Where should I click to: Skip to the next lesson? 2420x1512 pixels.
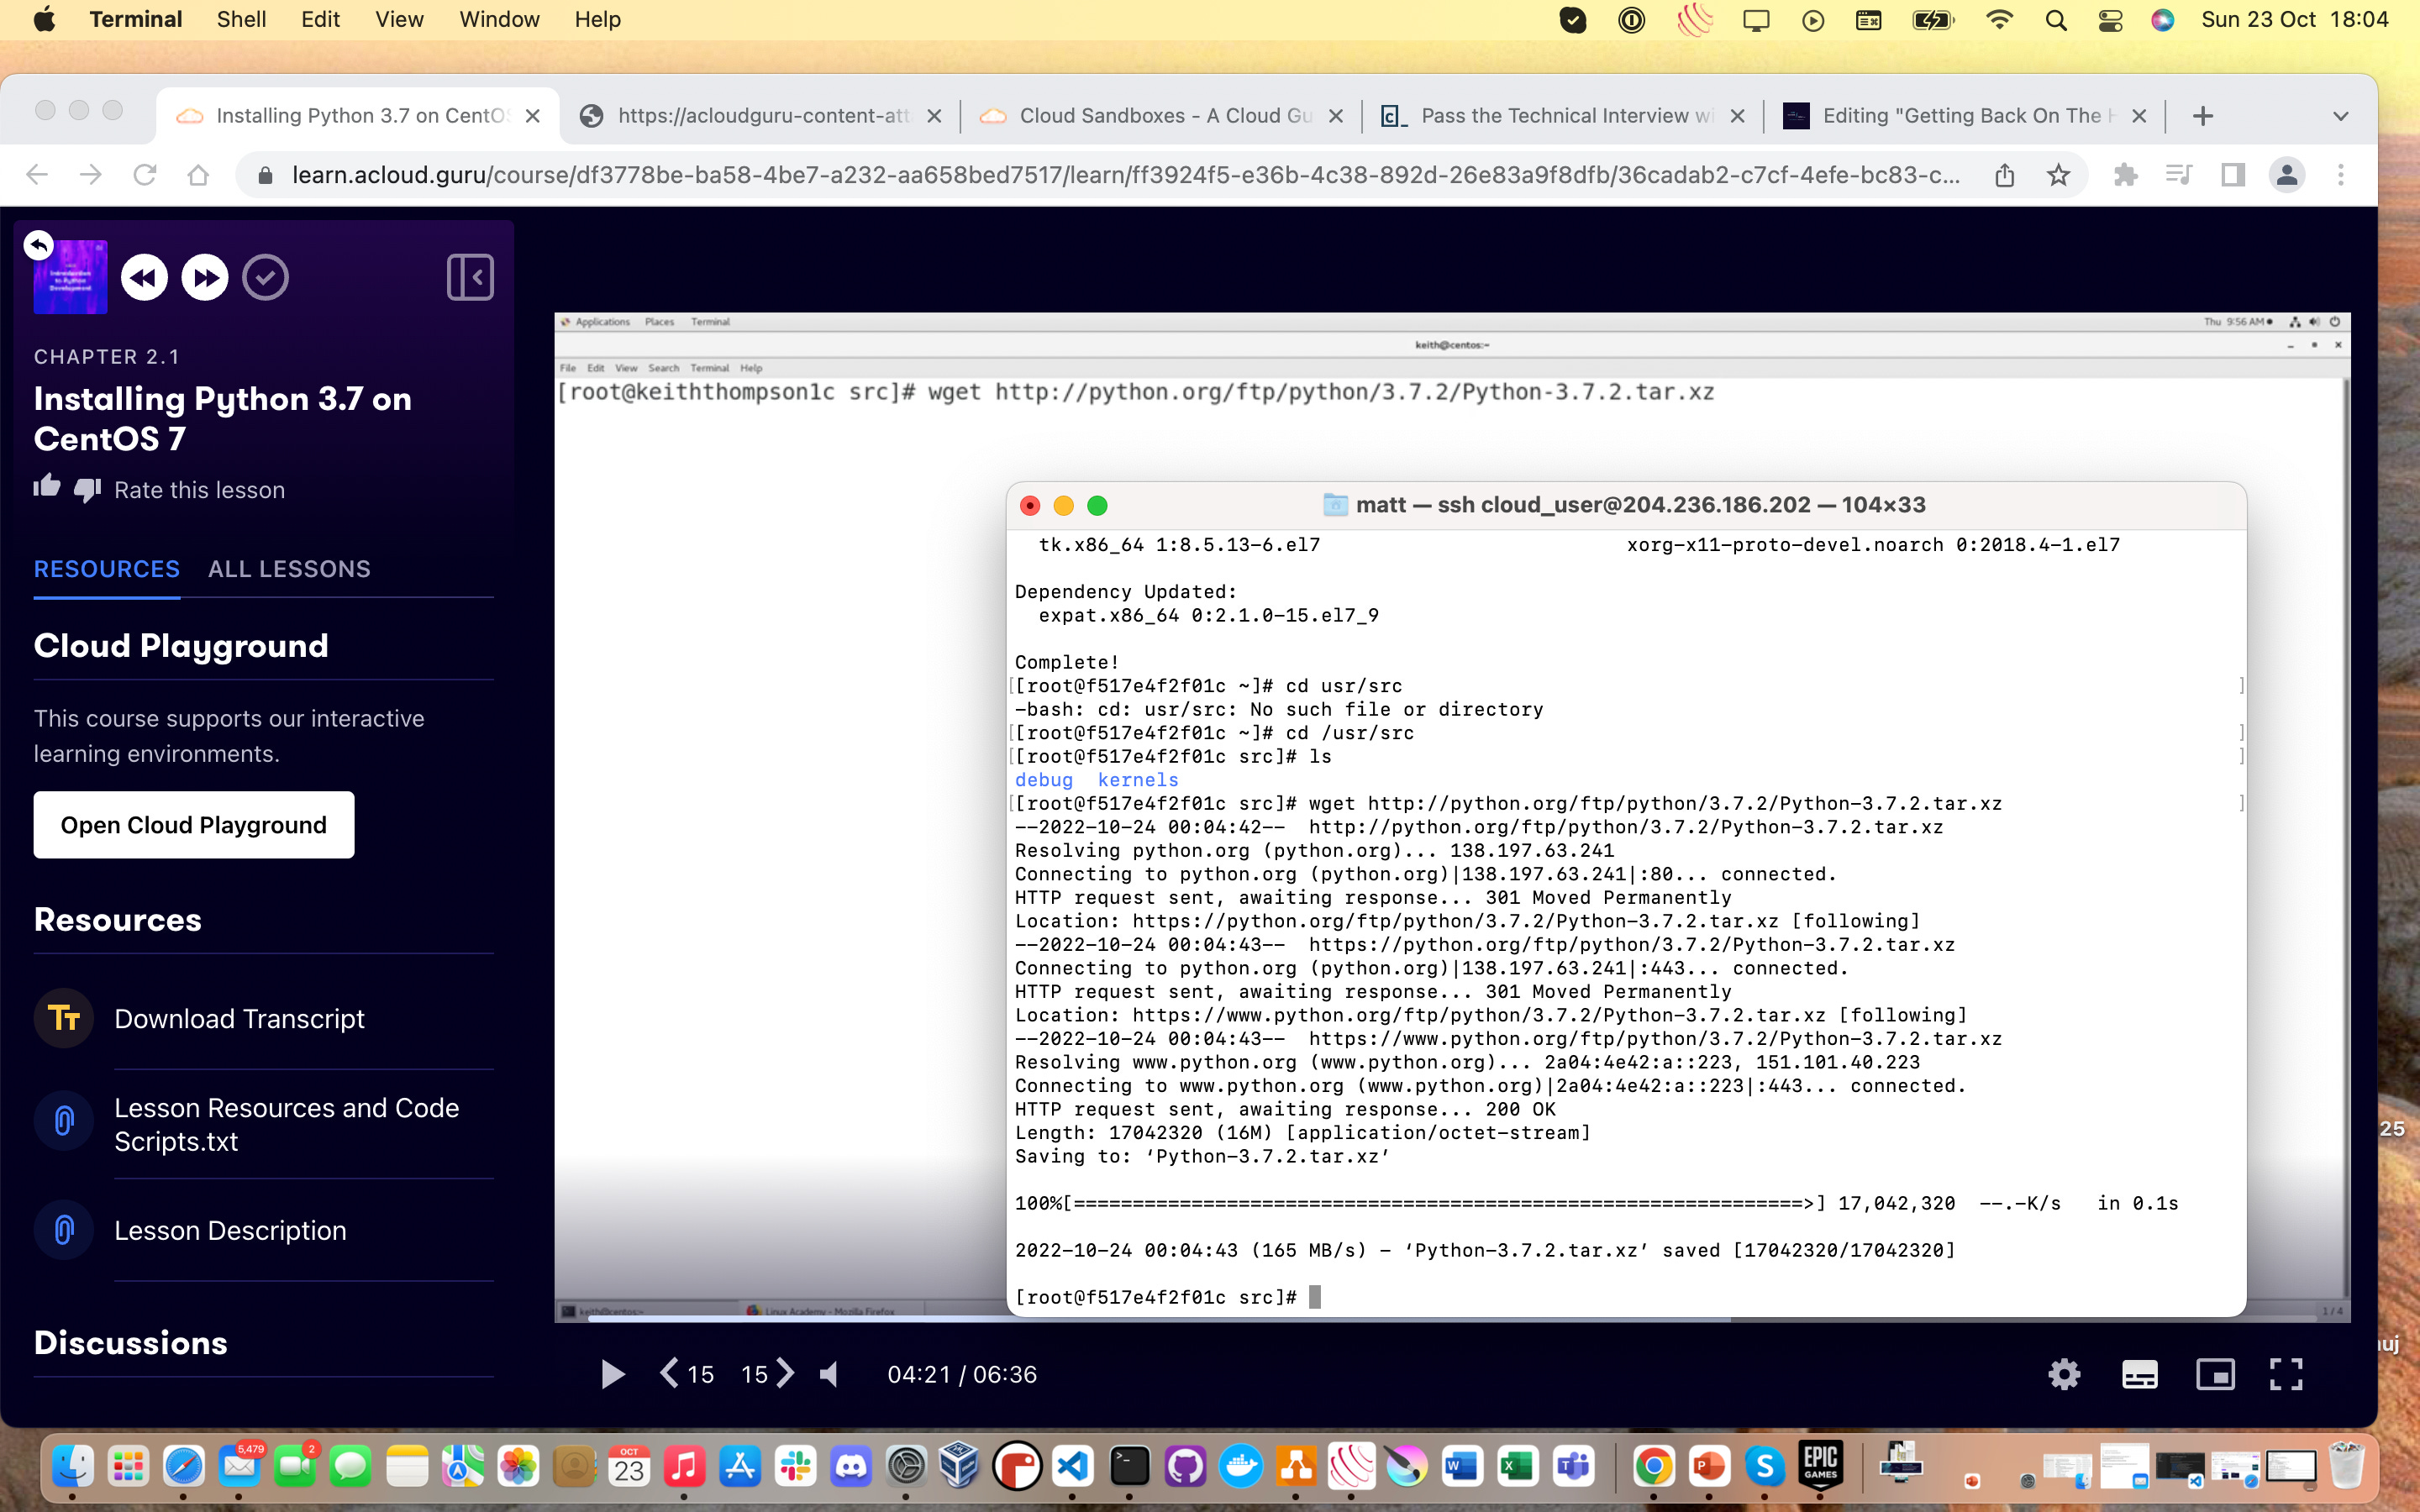(205, 277)
